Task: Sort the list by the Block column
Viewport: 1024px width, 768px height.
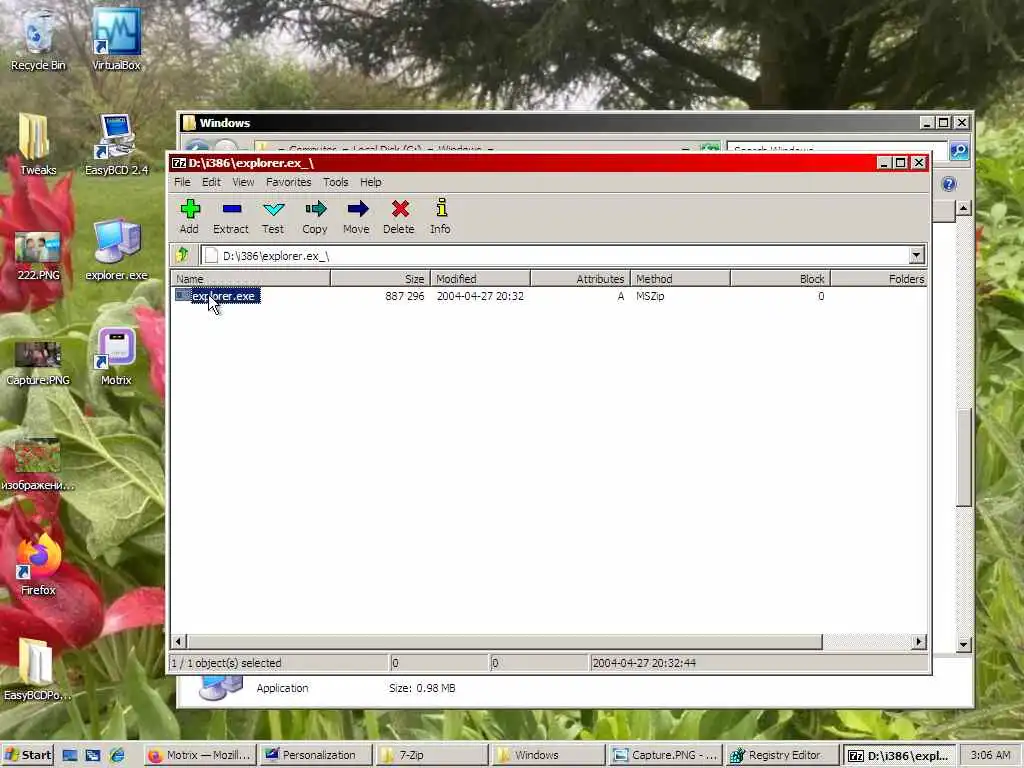Action: click(780, 279)
